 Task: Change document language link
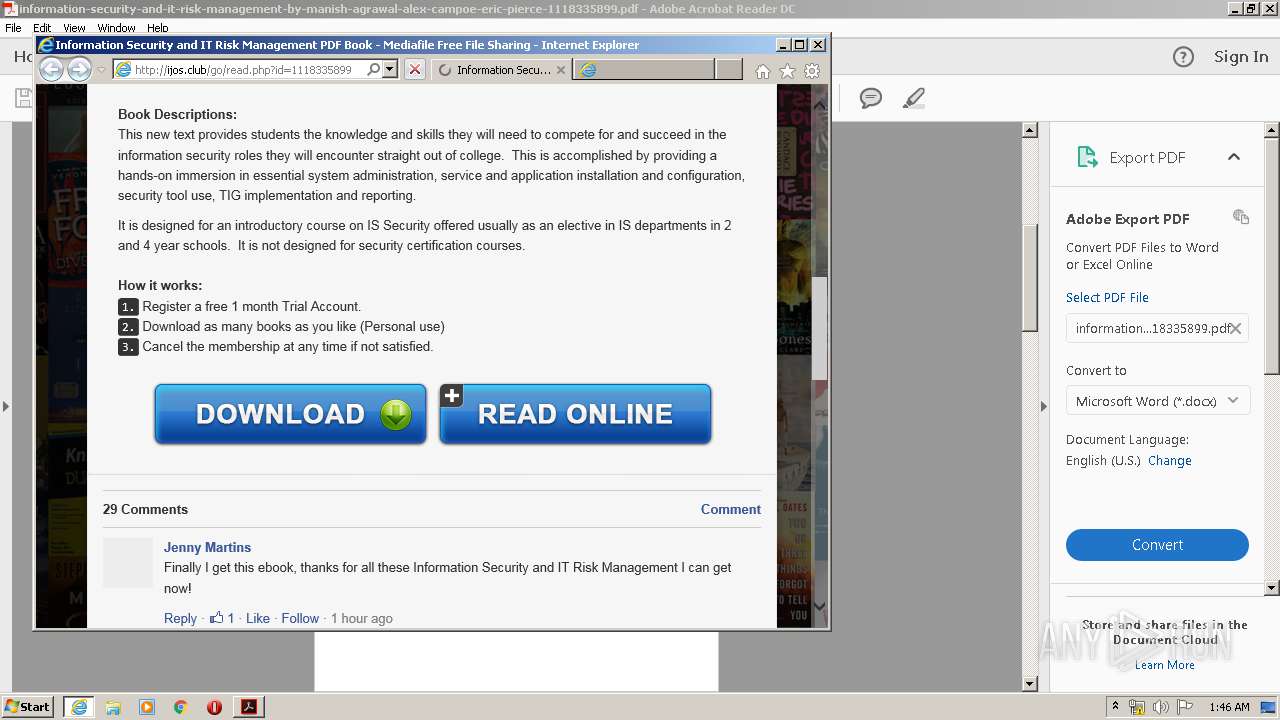tap(1169, 461)
